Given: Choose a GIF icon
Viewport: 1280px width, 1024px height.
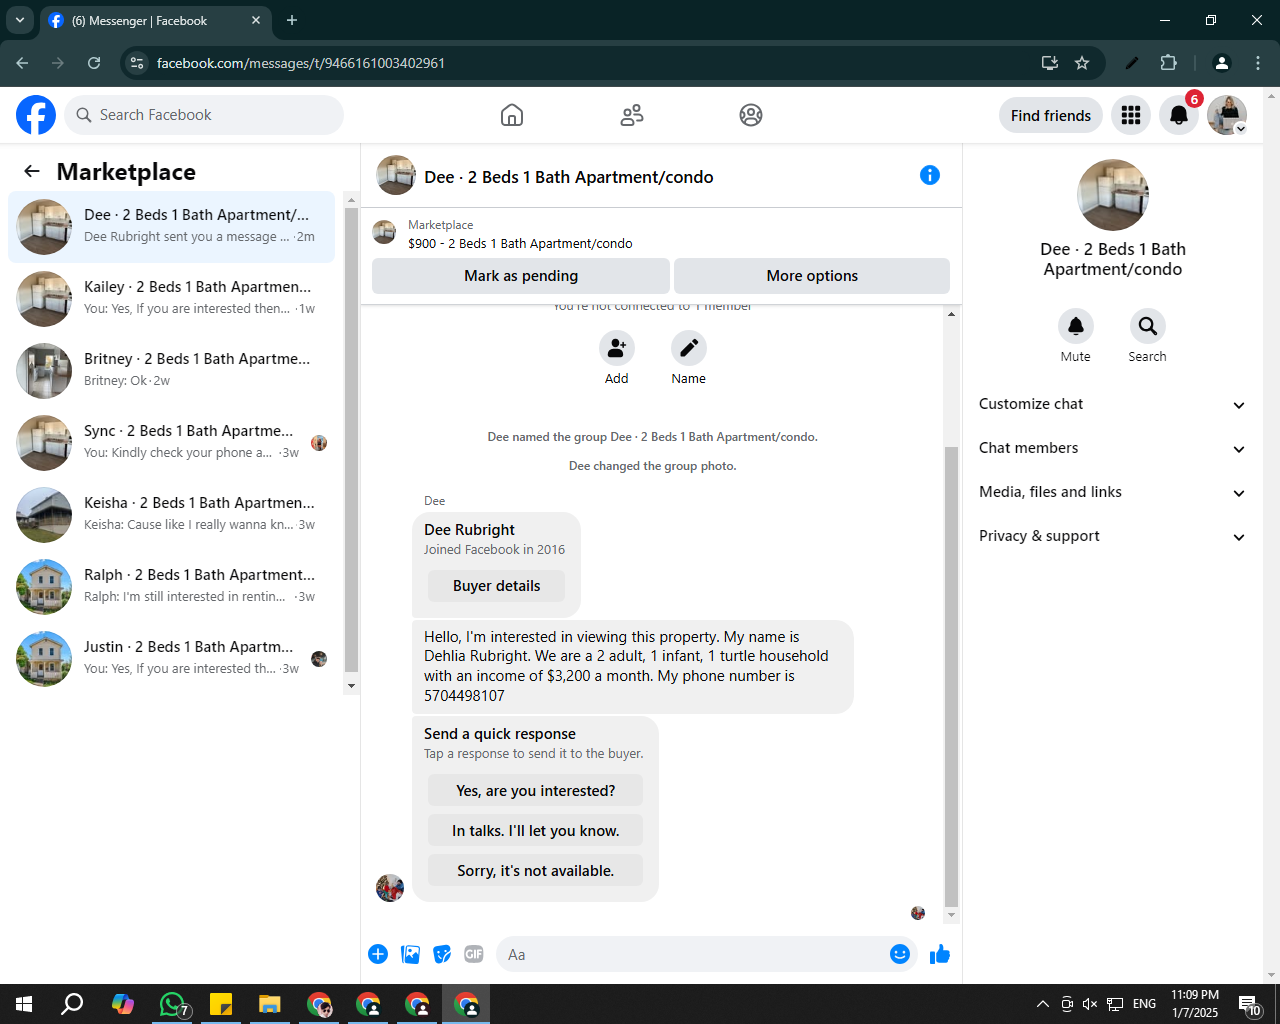Looking at the screenshot, I should click(474, 954).
